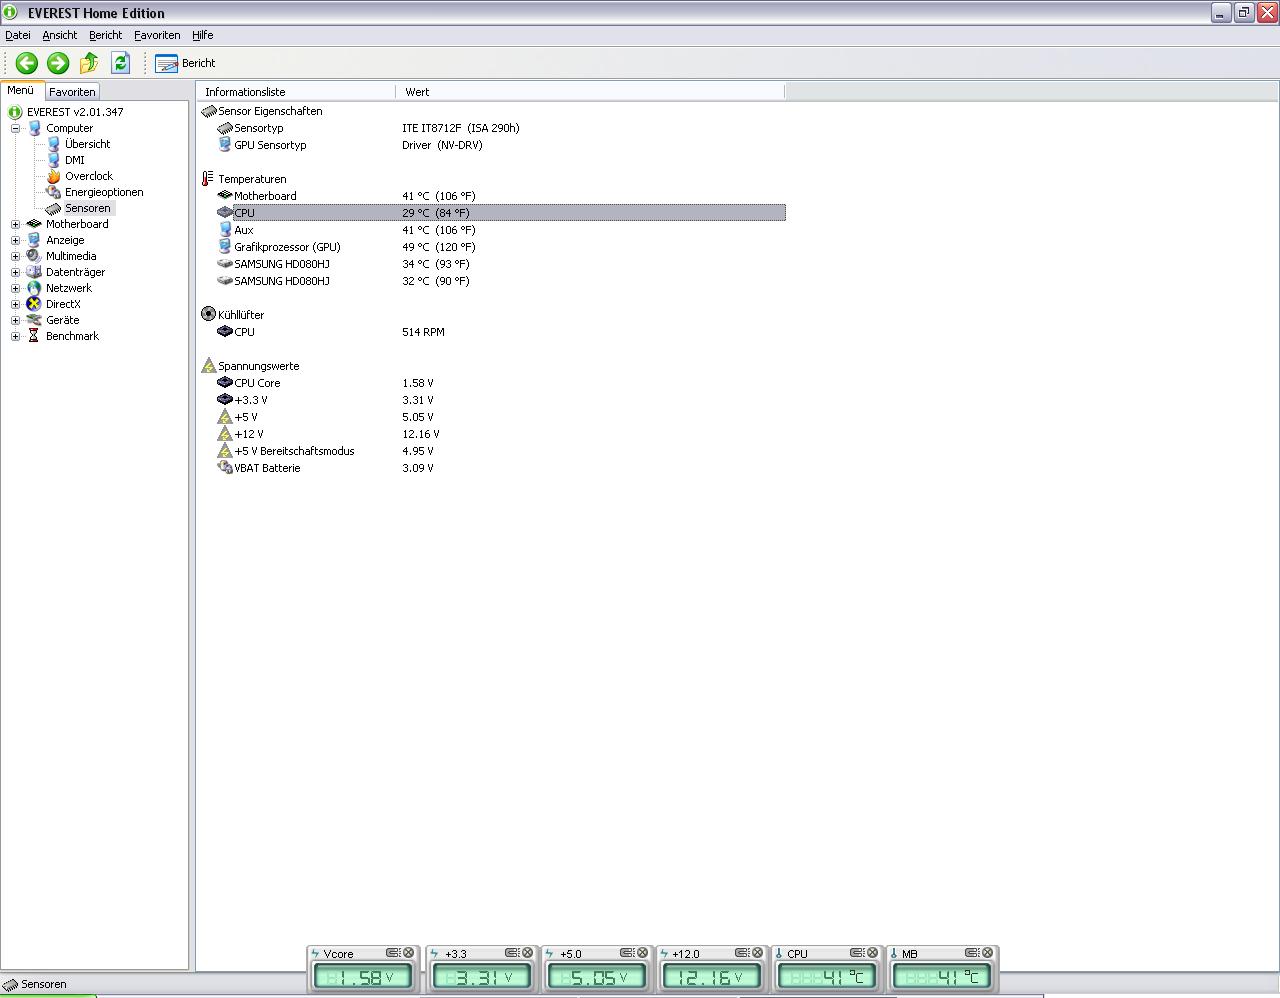The height and width of the screenshot is (998, 1280).
Task: Select EVEREST v2.01.347 root node
Action: pyautogui.click(x=75, y=112)
